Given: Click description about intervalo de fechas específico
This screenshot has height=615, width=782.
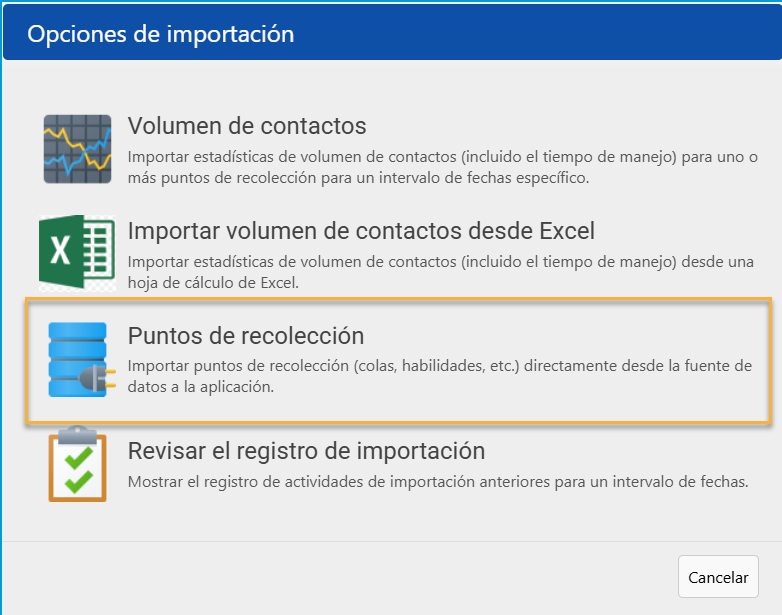Looking at the screenshot, I should point(443,167).
